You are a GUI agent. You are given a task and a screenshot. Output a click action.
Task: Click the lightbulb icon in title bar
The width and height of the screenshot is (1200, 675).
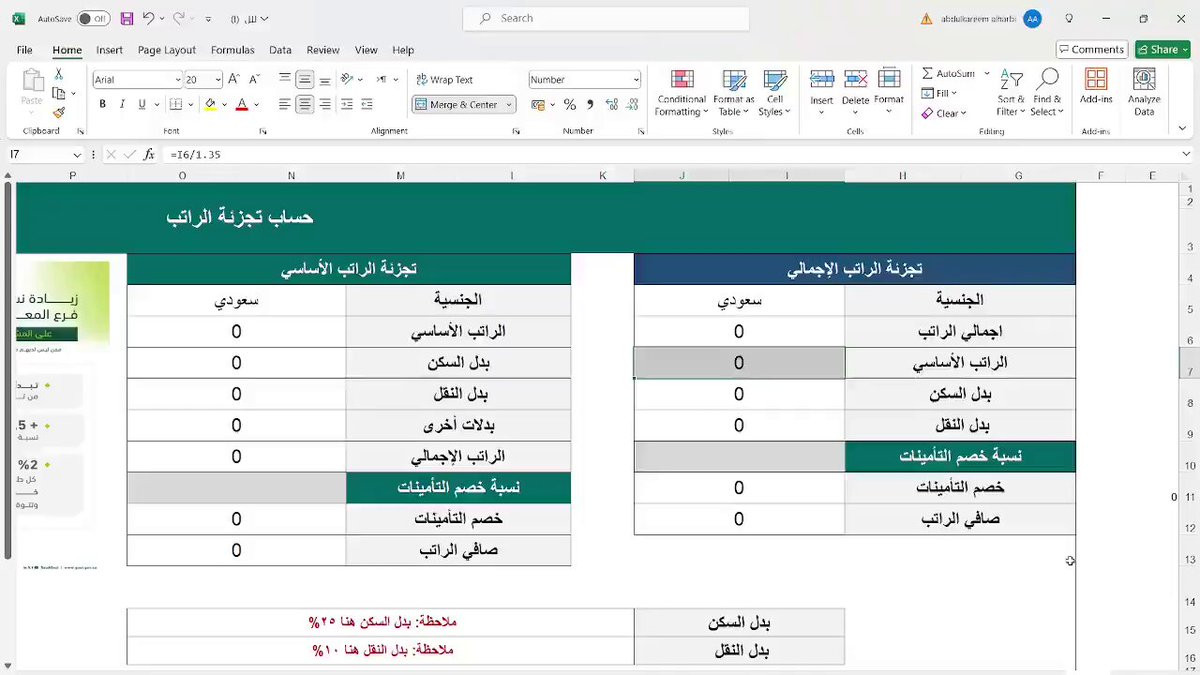click(1069, 19)
